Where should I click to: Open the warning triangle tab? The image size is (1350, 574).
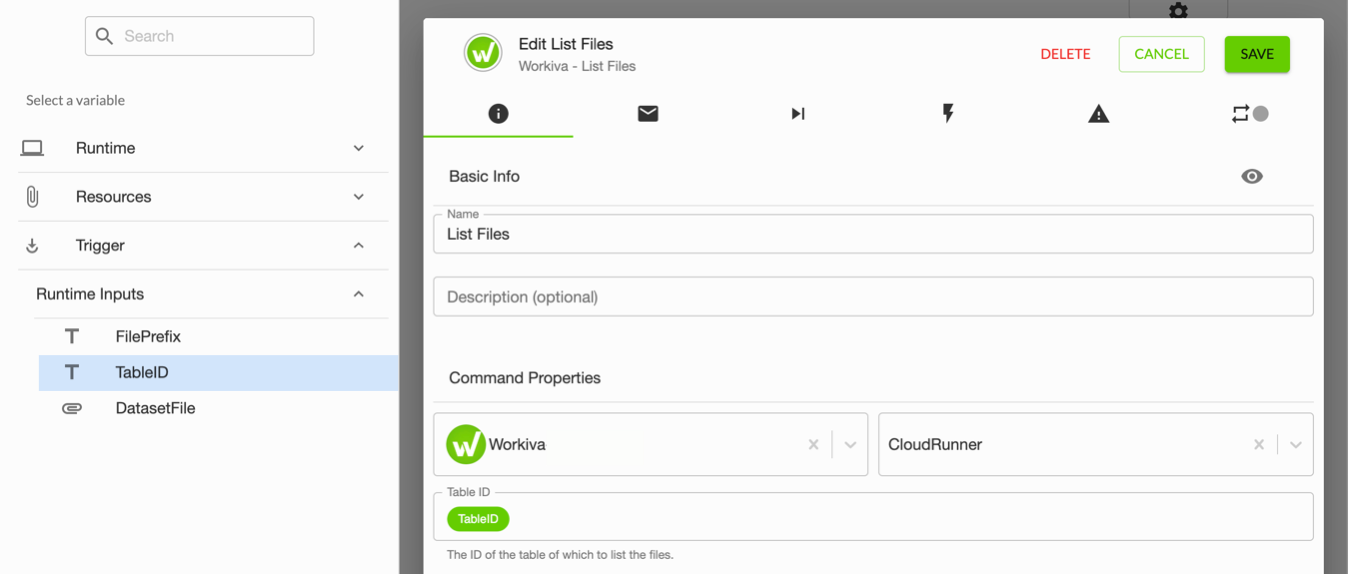[x=1098, y=114]
